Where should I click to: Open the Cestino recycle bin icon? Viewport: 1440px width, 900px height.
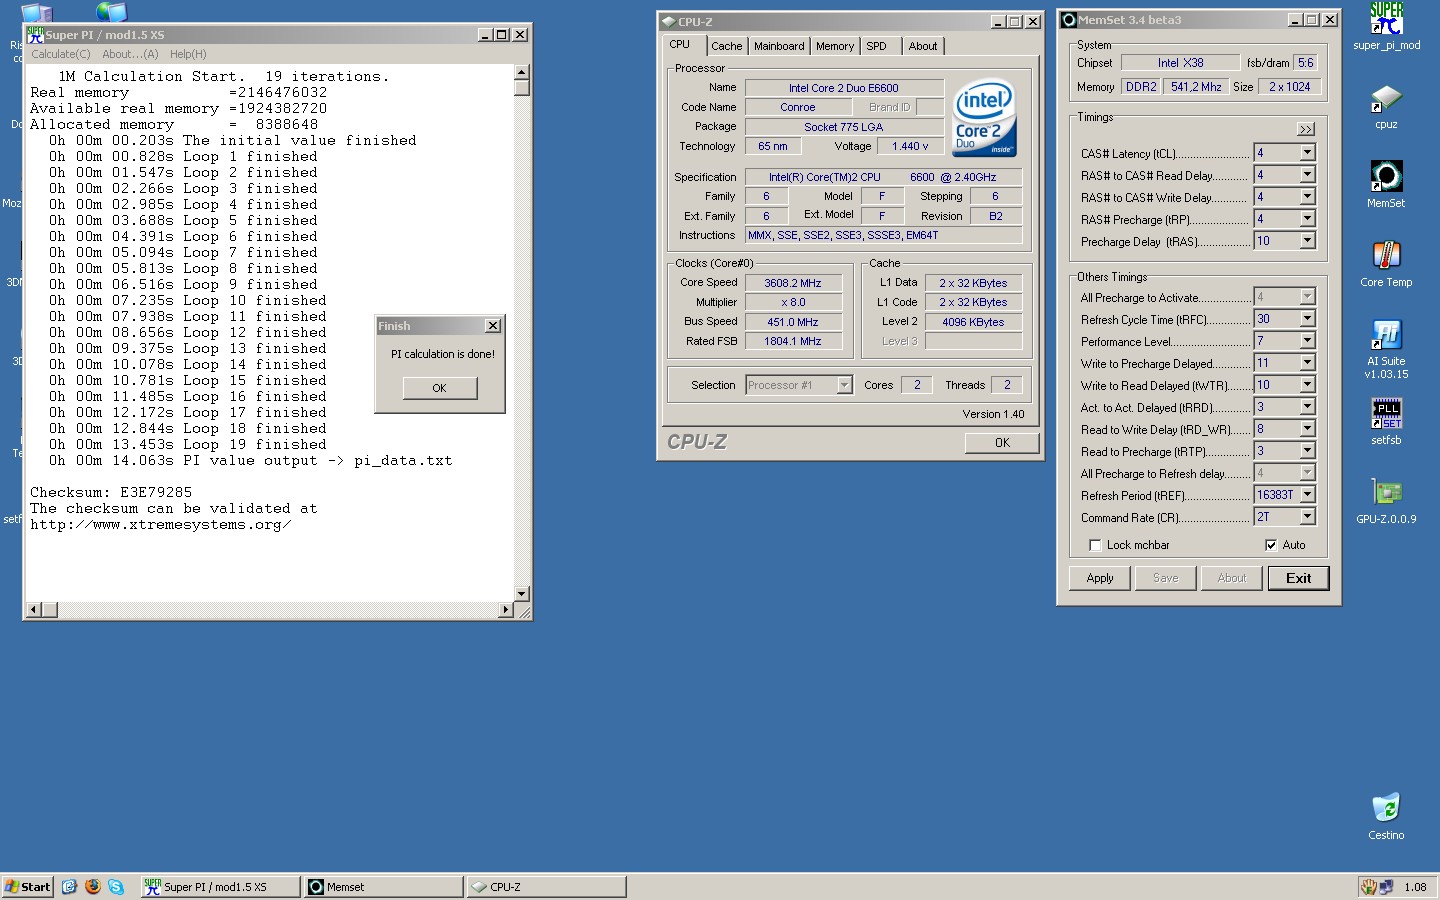pos(1386,817)
